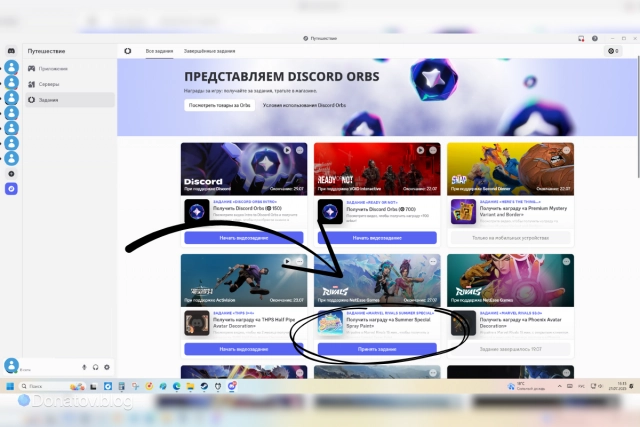The width and height of the screenshot is (640, 427).
Task: Click label ЗАДАНИЕ «READY OR NOT»
Action: tap(372, 202)
